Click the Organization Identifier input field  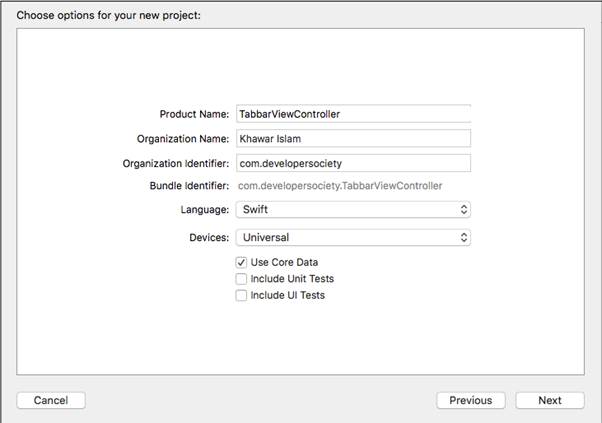click(x=352, y=163)
